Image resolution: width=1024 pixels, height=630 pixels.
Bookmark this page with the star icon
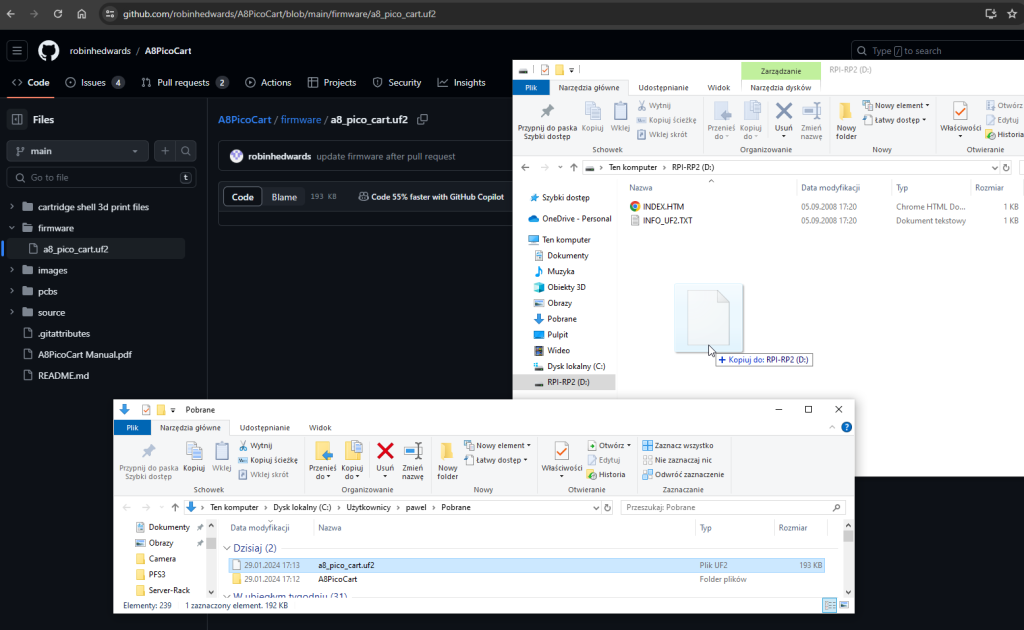pos(1012,14)
